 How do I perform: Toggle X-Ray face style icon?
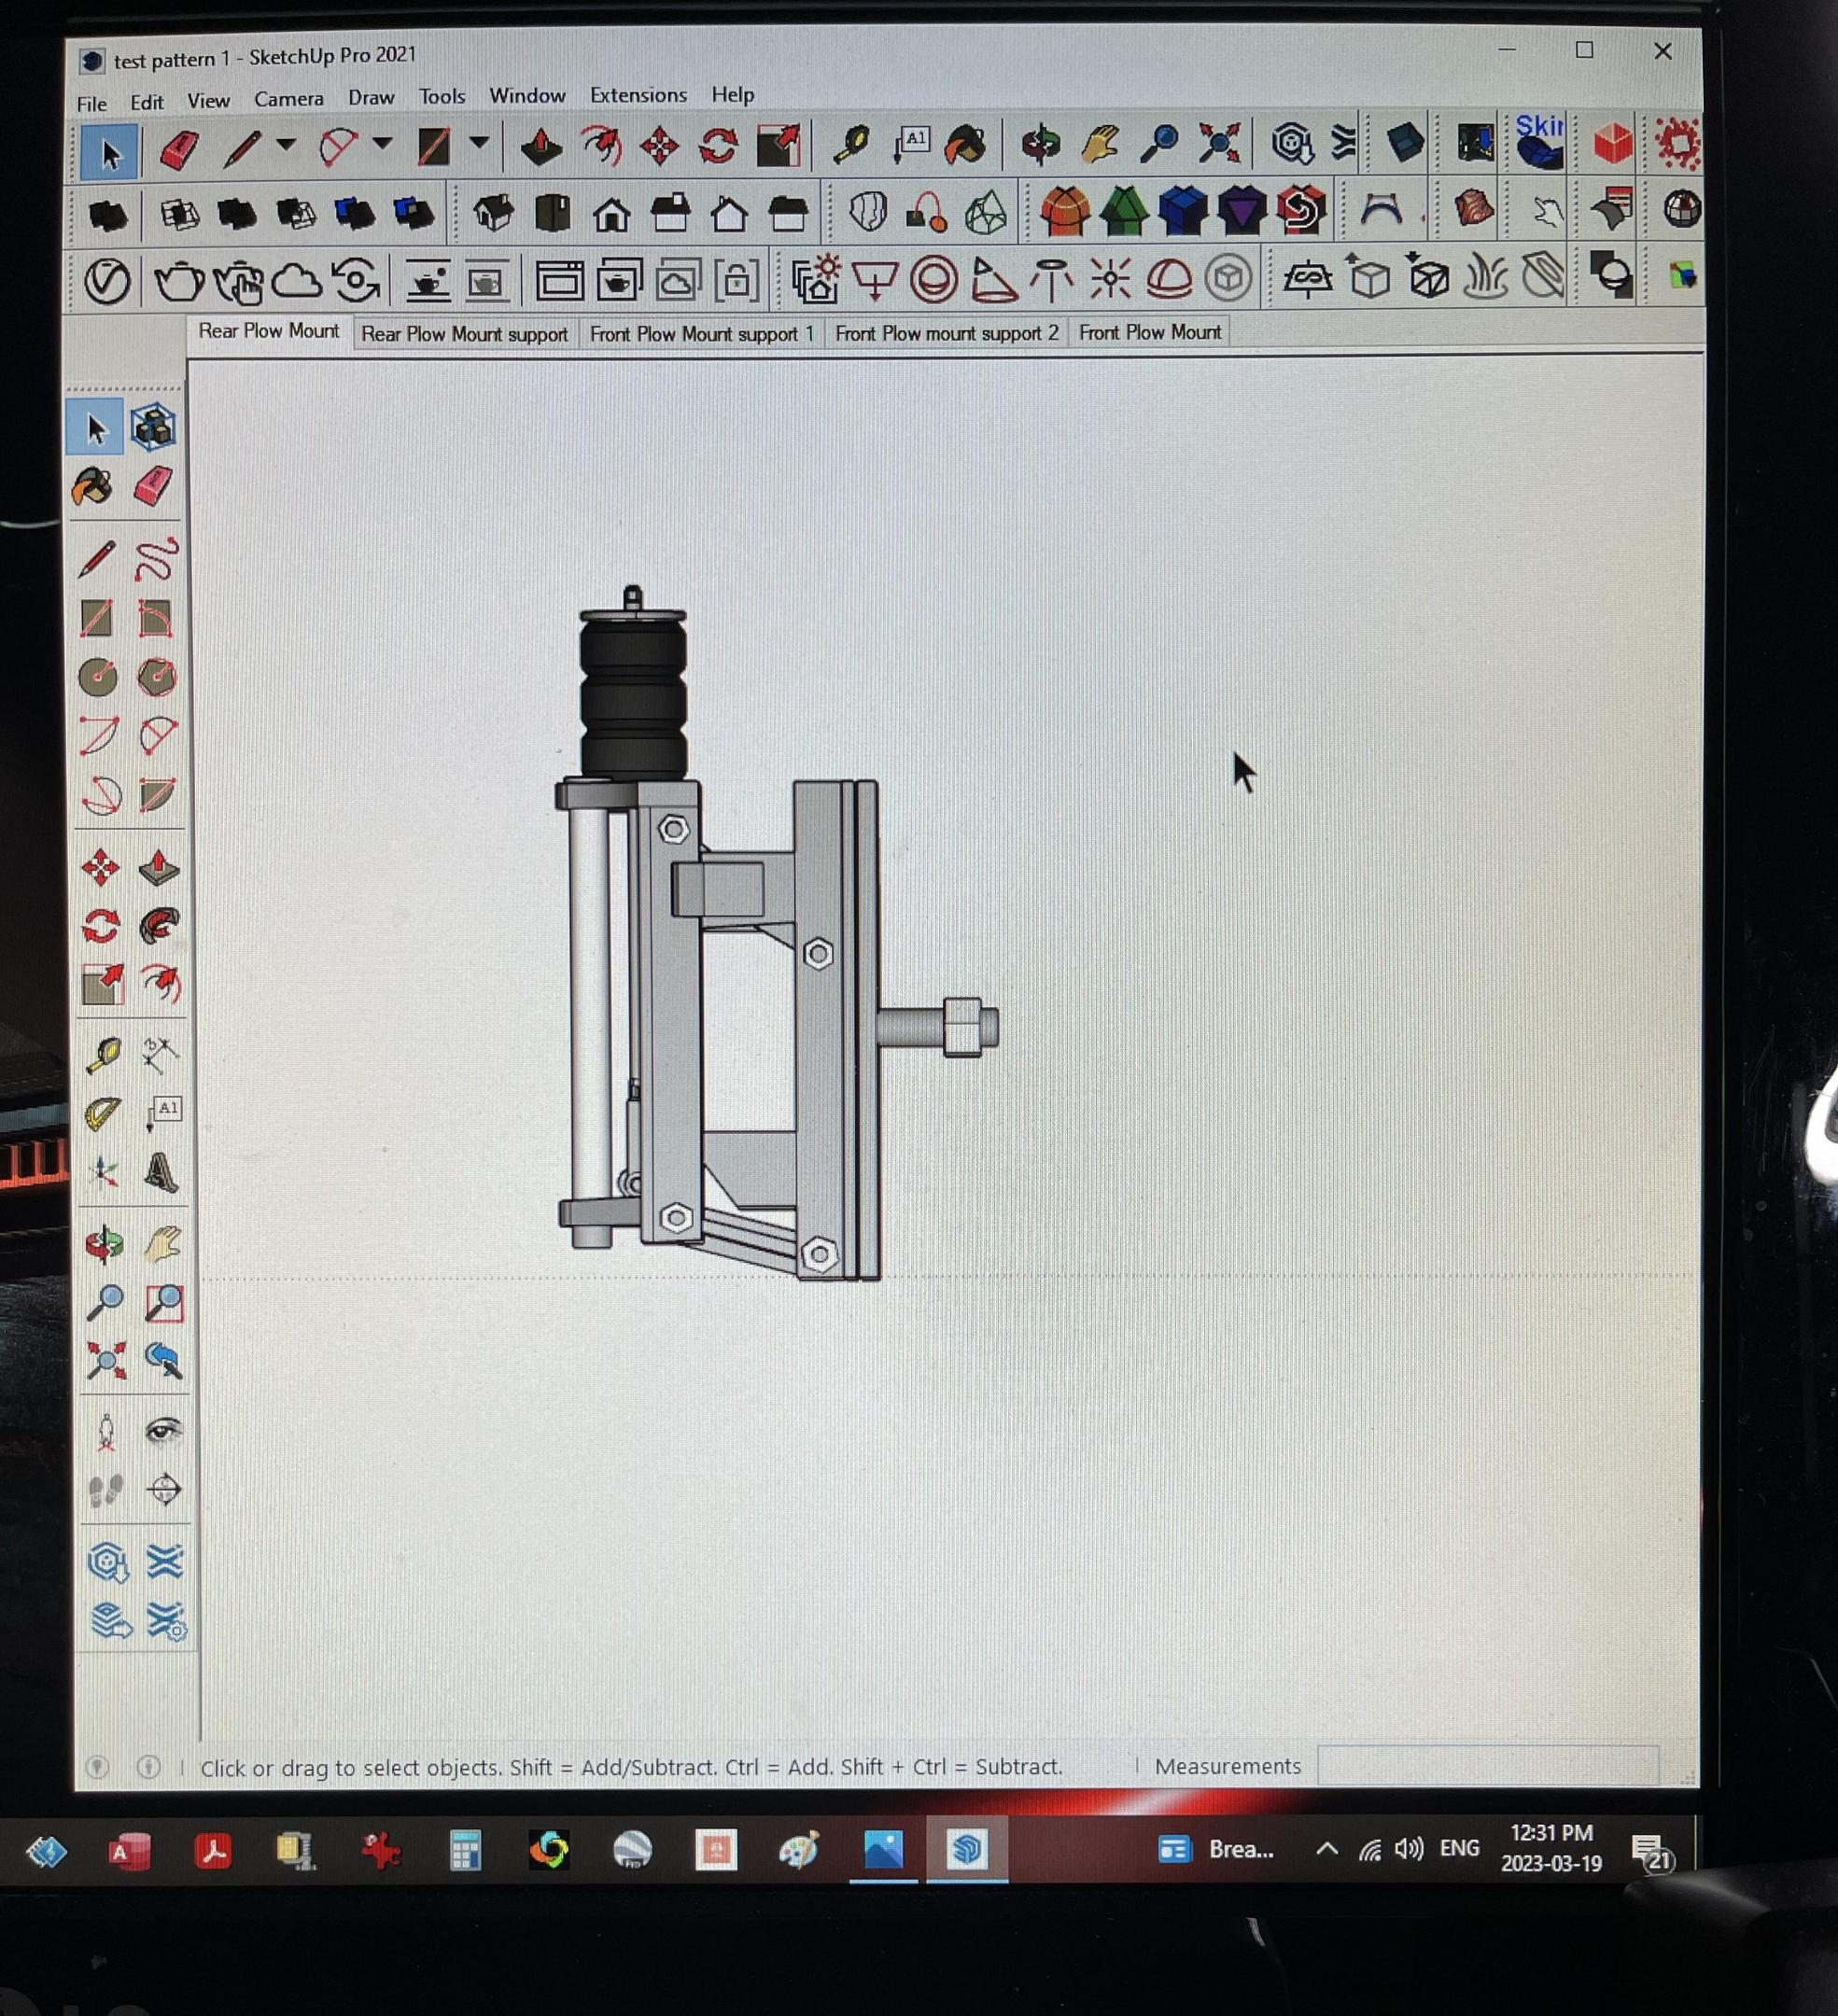(108, 215)
